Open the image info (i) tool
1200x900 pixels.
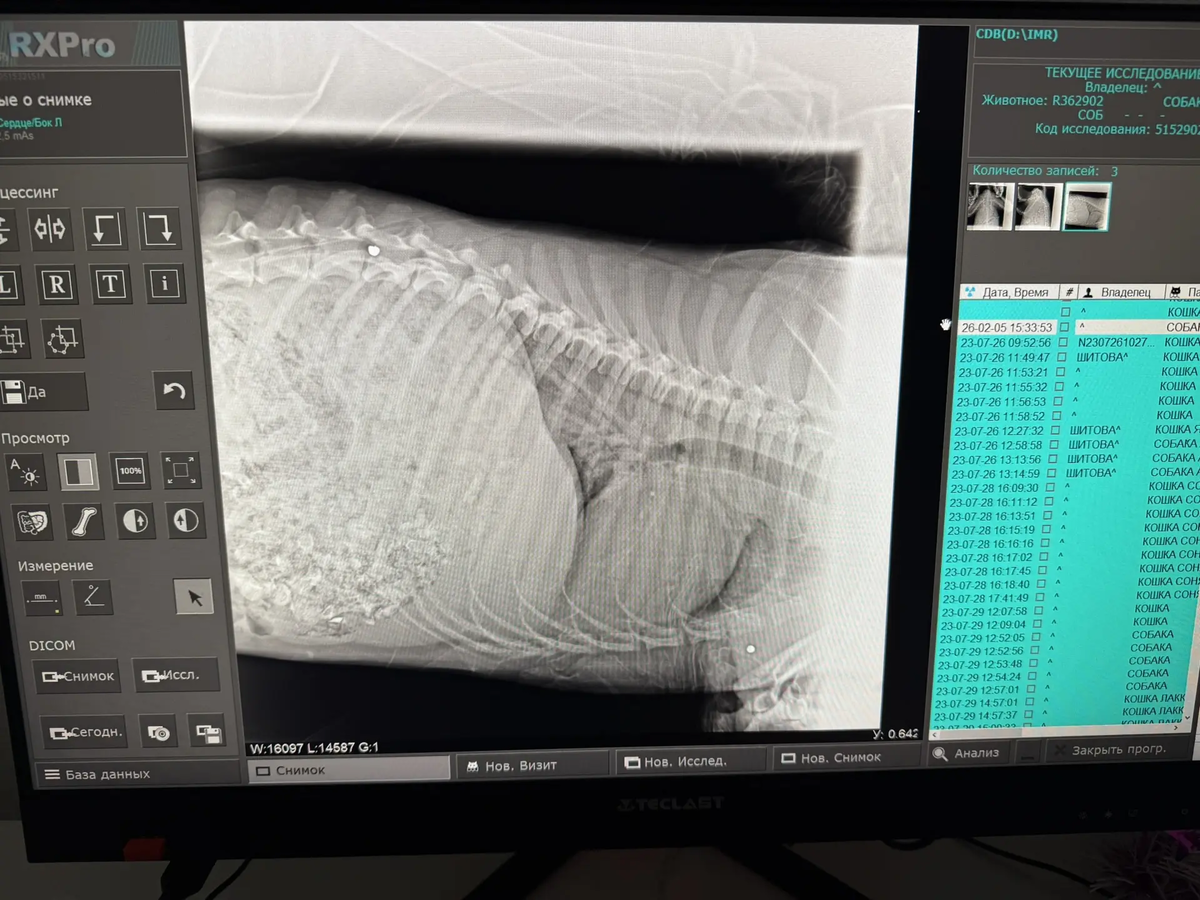coord(164,285)
